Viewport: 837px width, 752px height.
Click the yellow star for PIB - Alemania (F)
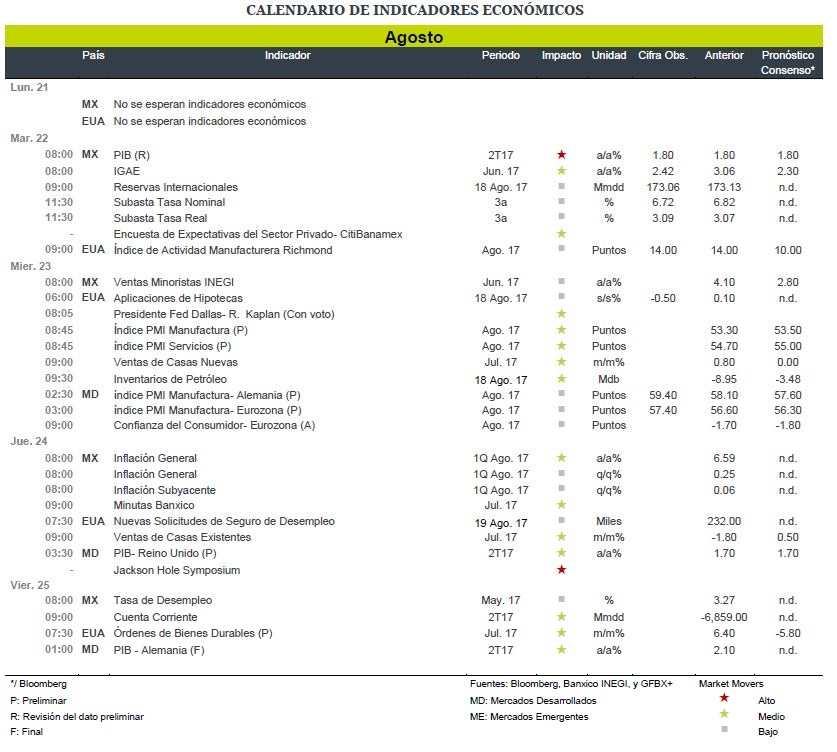[561, 650]
